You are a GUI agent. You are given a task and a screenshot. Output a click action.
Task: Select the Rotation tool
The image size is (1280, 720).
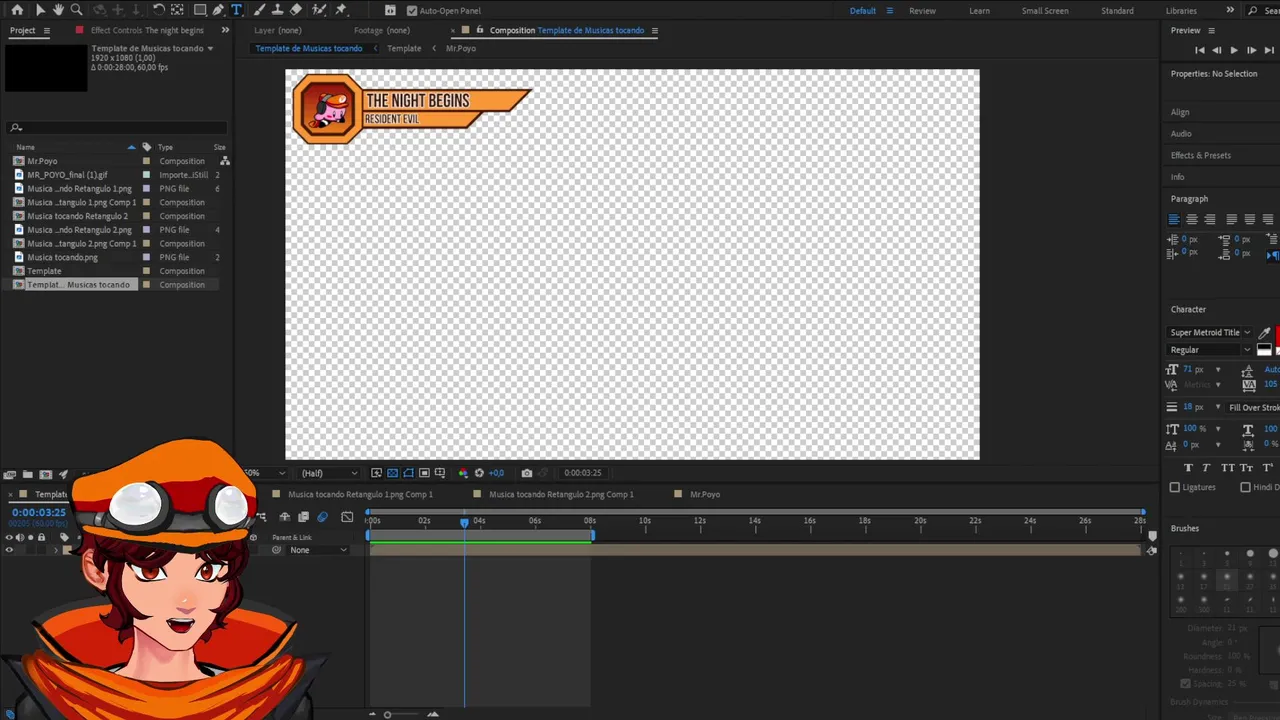tap(159, 10)
